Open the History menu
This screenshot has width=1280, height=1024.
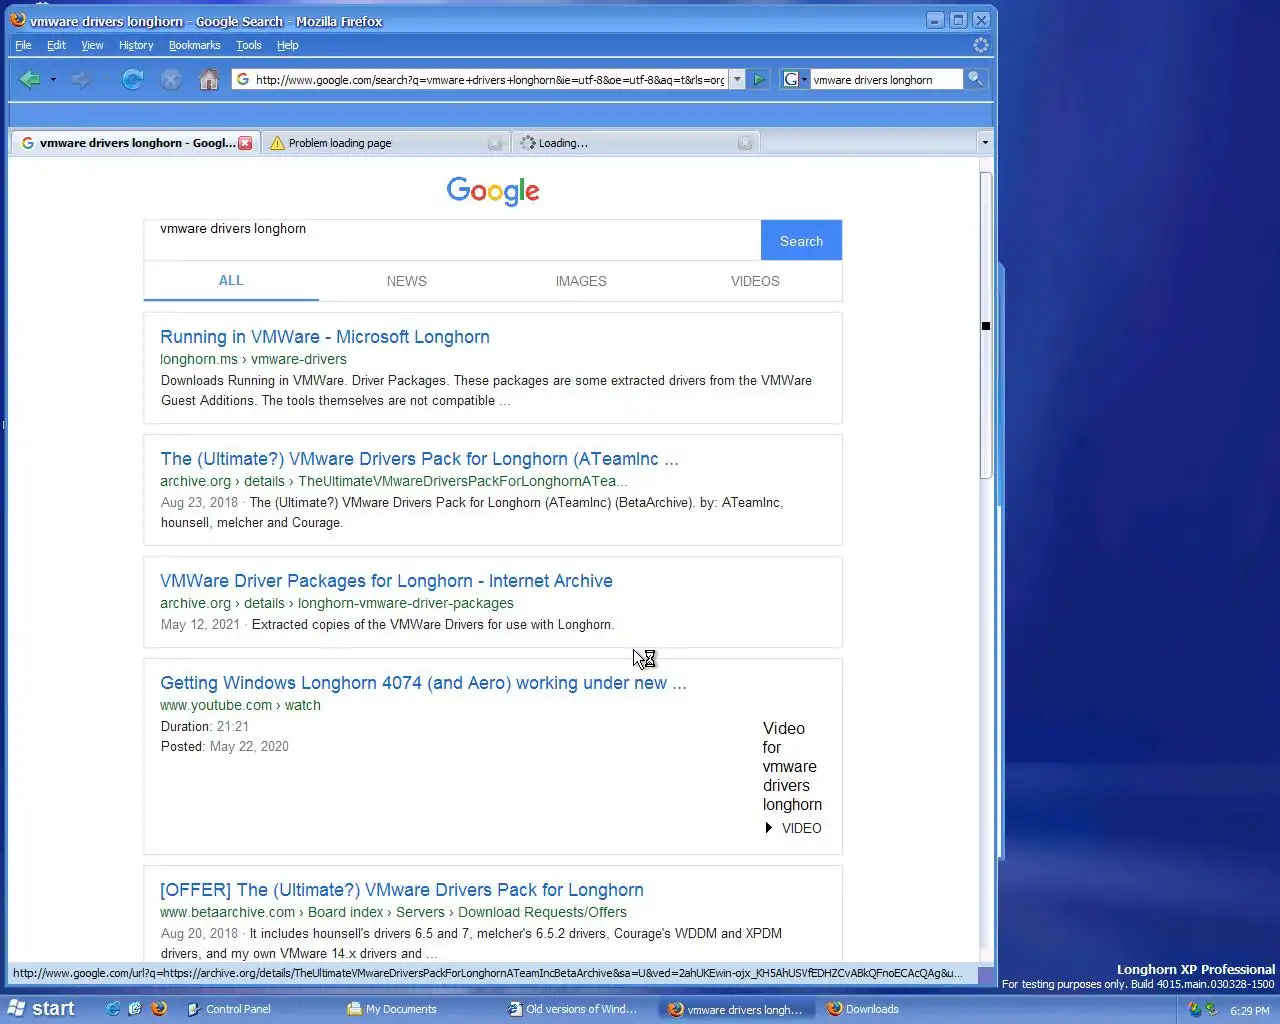pos(136,45)
